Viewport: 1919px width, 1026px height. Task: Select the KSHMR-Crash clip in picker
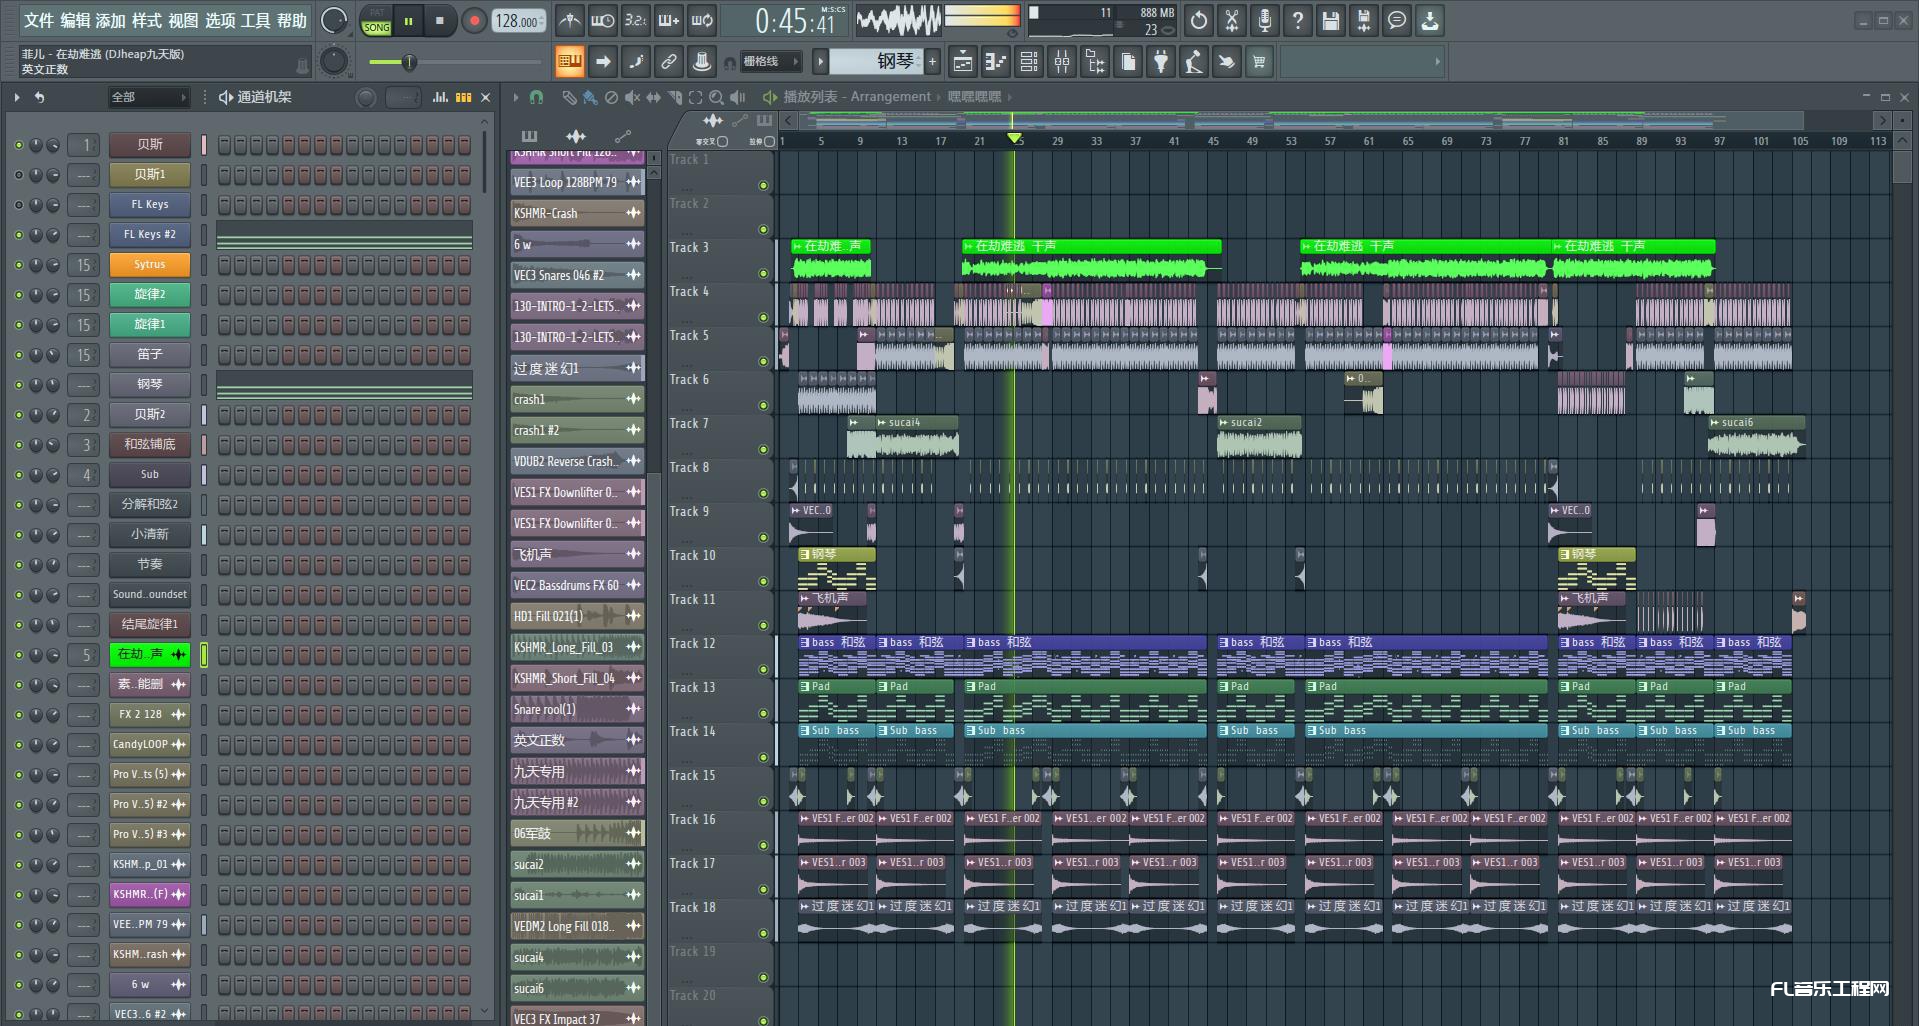pyautogui.click(x=577, y=214)
